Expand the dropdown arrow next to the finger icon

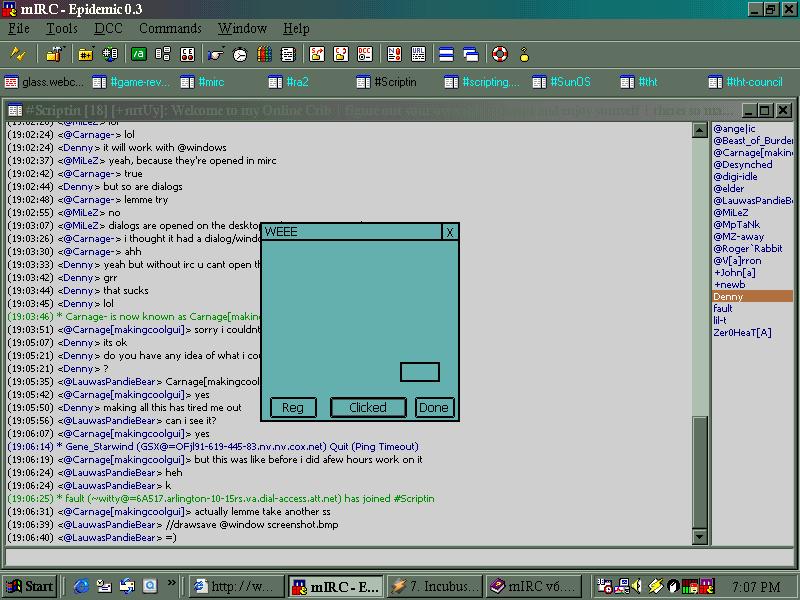pos(224,47)
